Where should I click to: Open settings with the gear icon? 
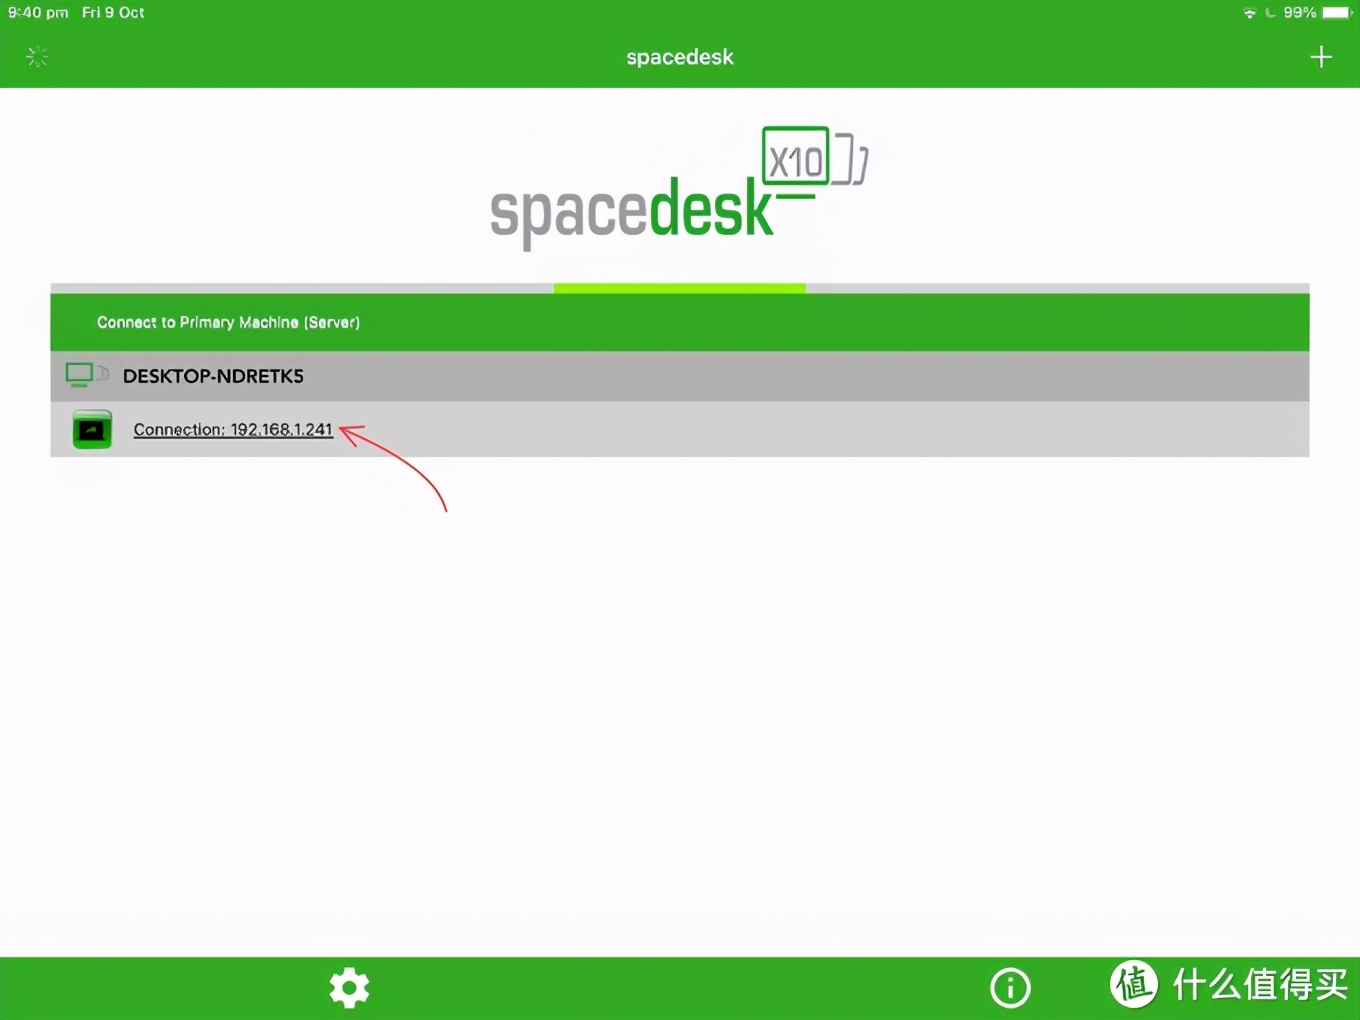[x=349, y=987]
